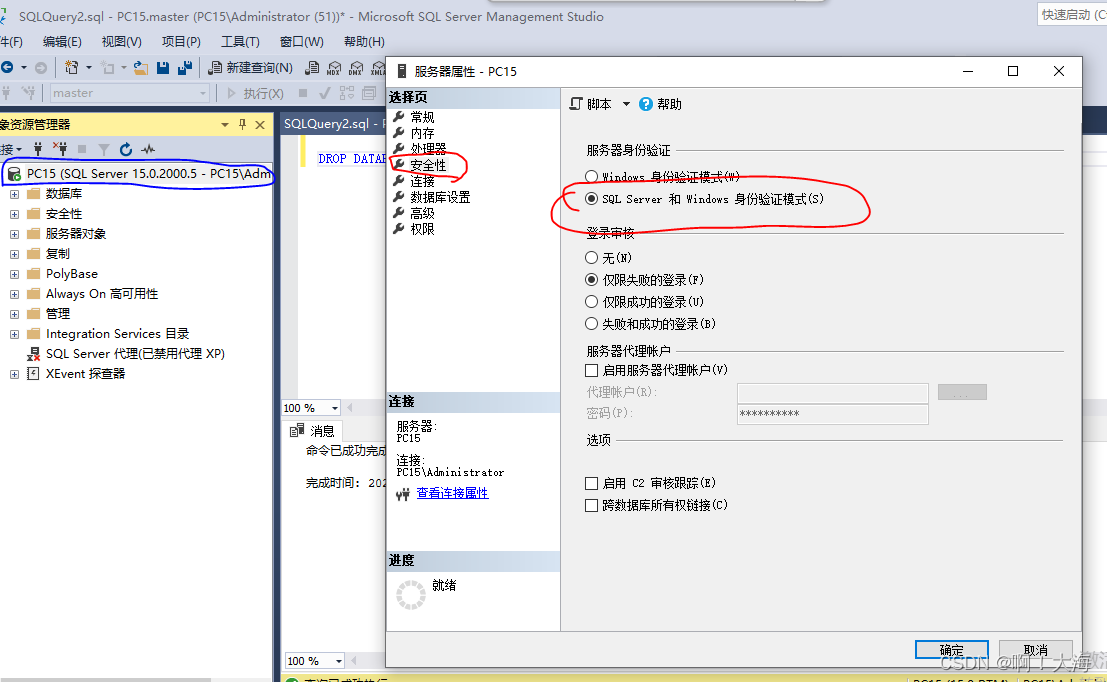Select SQL Server 代理 agent item
This screenshot has width=1107, height=682.
pyautogui.click(x=135, y=354)
